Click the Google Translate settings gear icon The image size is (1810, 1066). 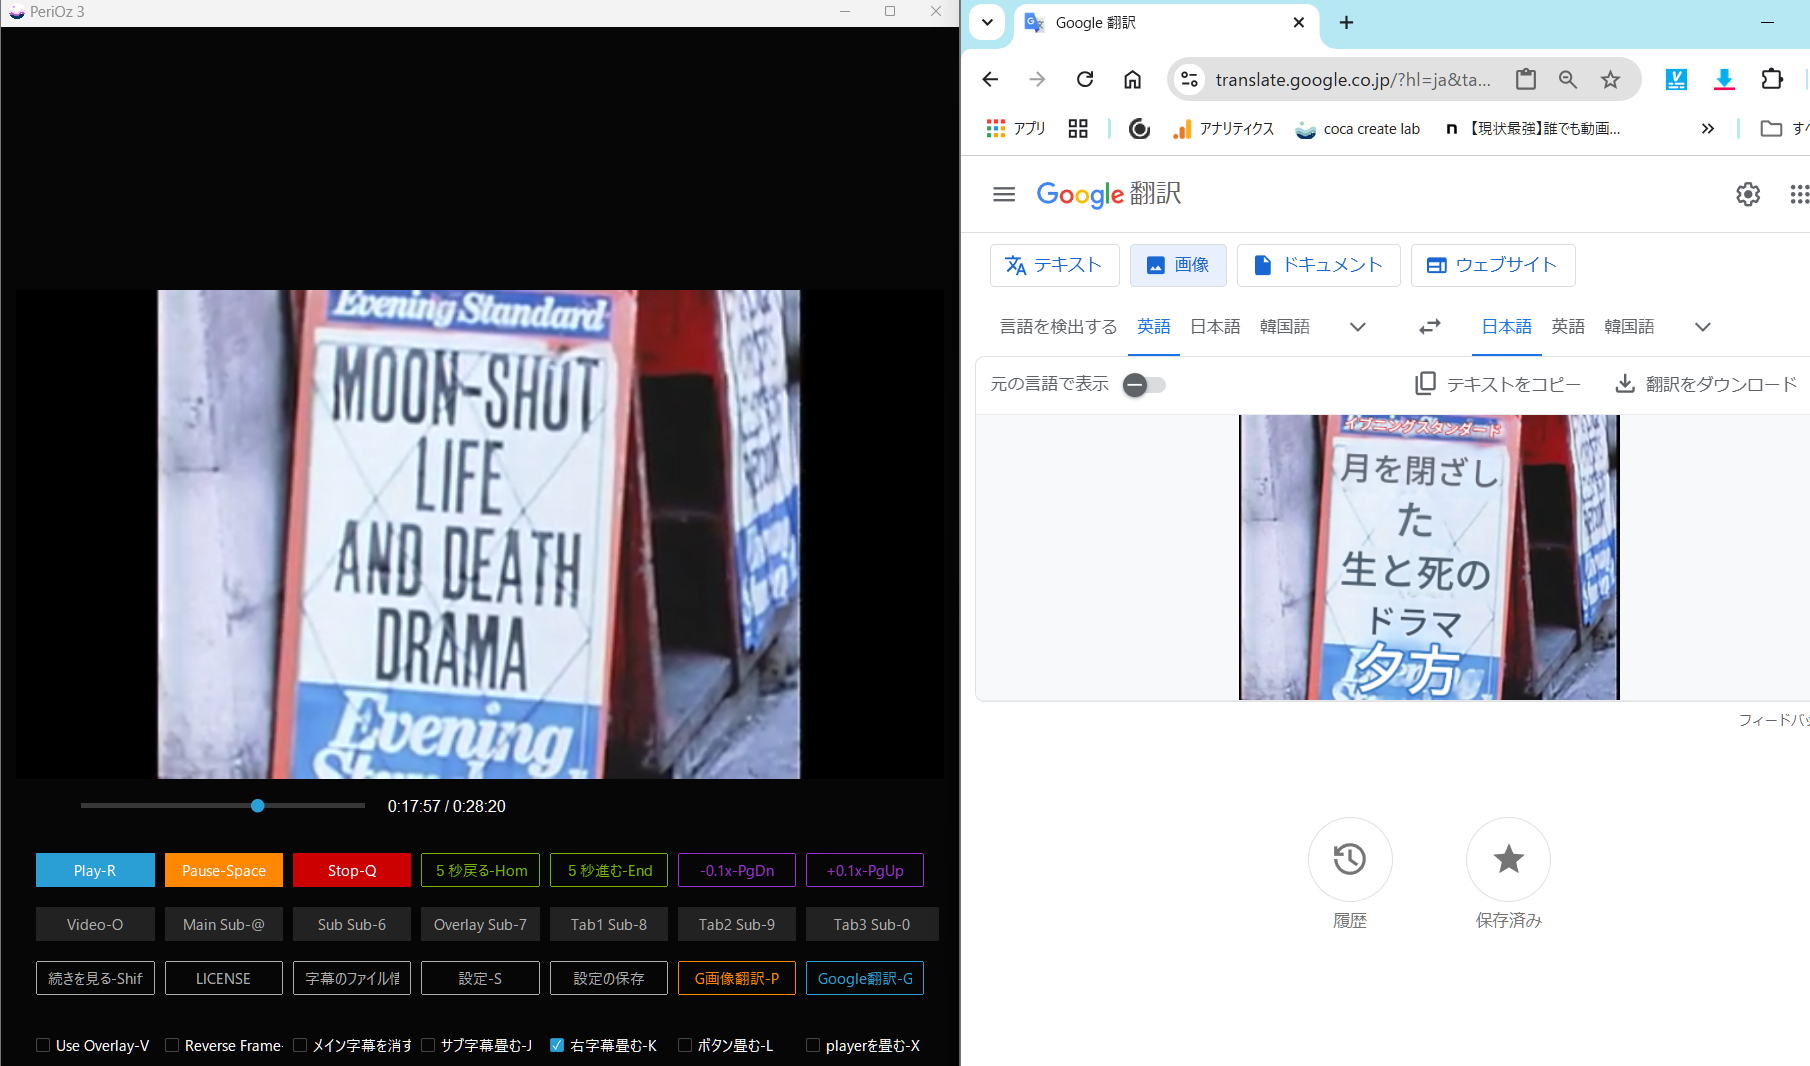pos(1747,194)
